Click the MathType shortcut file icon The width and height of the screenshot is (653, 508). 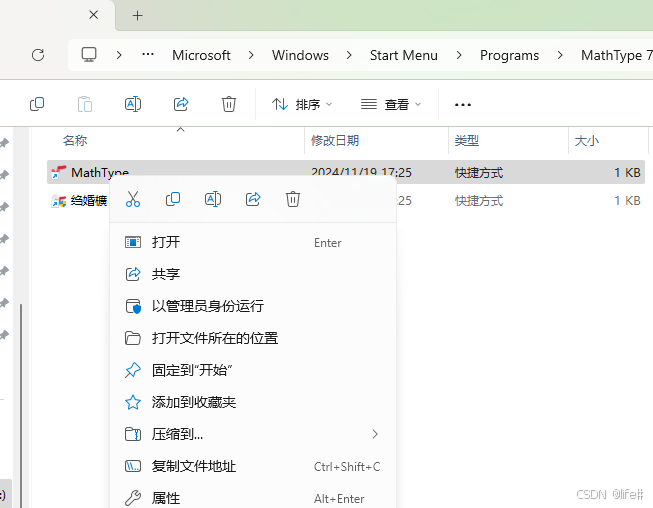coord(59,172)
